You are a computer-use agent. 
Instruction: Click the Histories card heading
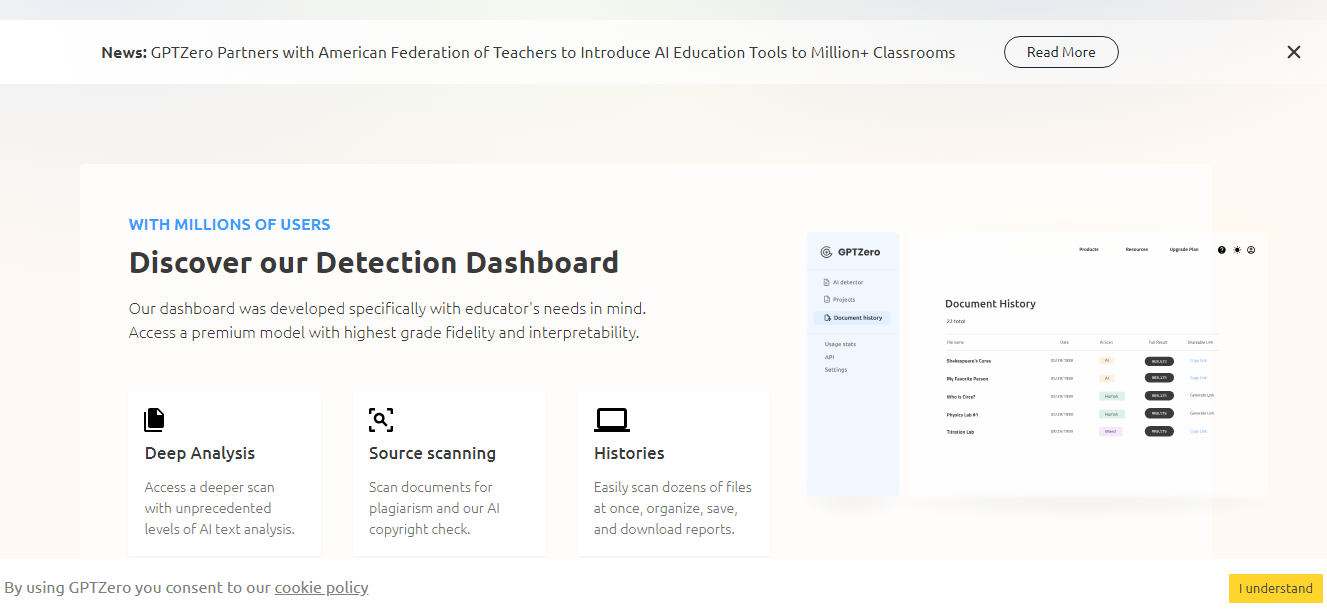click(629, 453)
